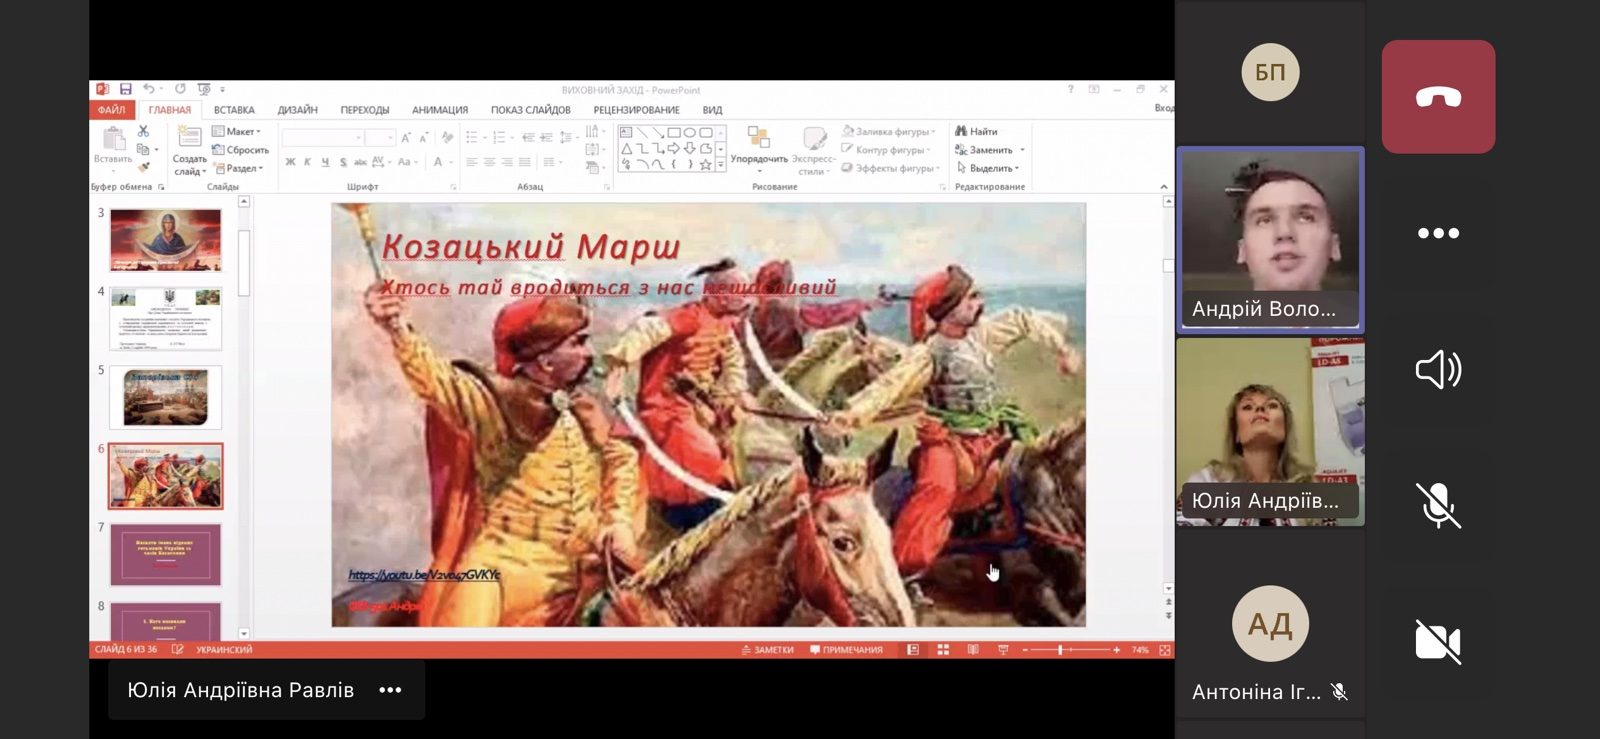
Task: Toggle bold Ж formatting
Action: pos(290,162)
